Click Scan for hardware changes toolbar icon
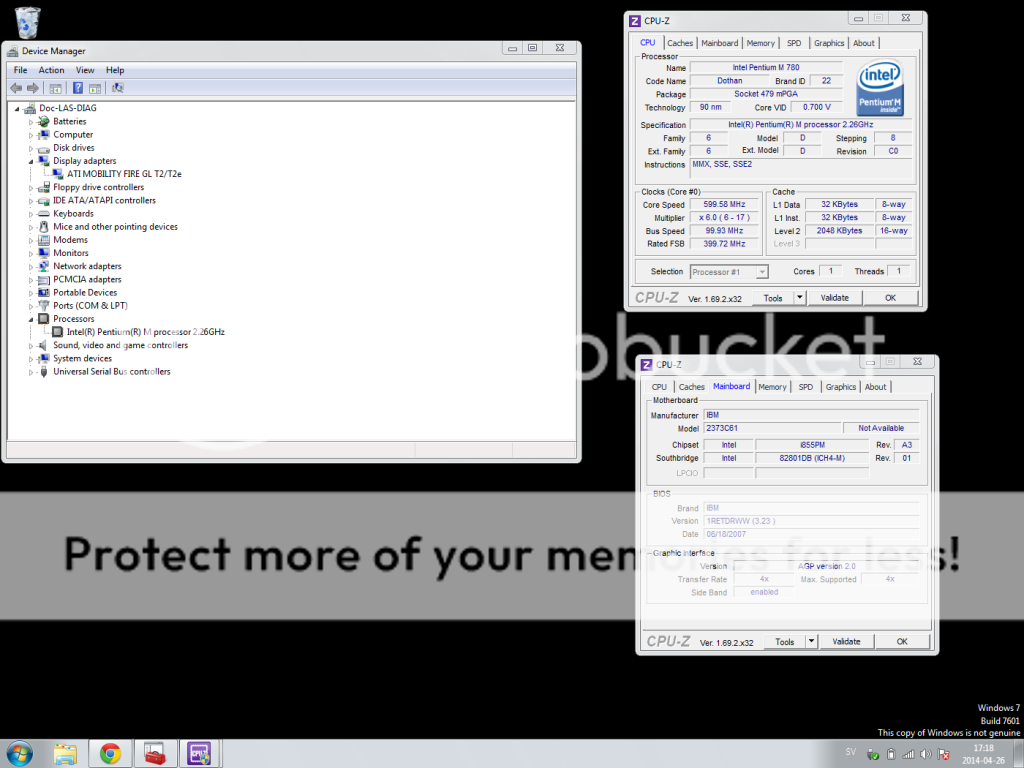Image resolution: width=1024 pixels, height=768 pixels. [118, 88]
